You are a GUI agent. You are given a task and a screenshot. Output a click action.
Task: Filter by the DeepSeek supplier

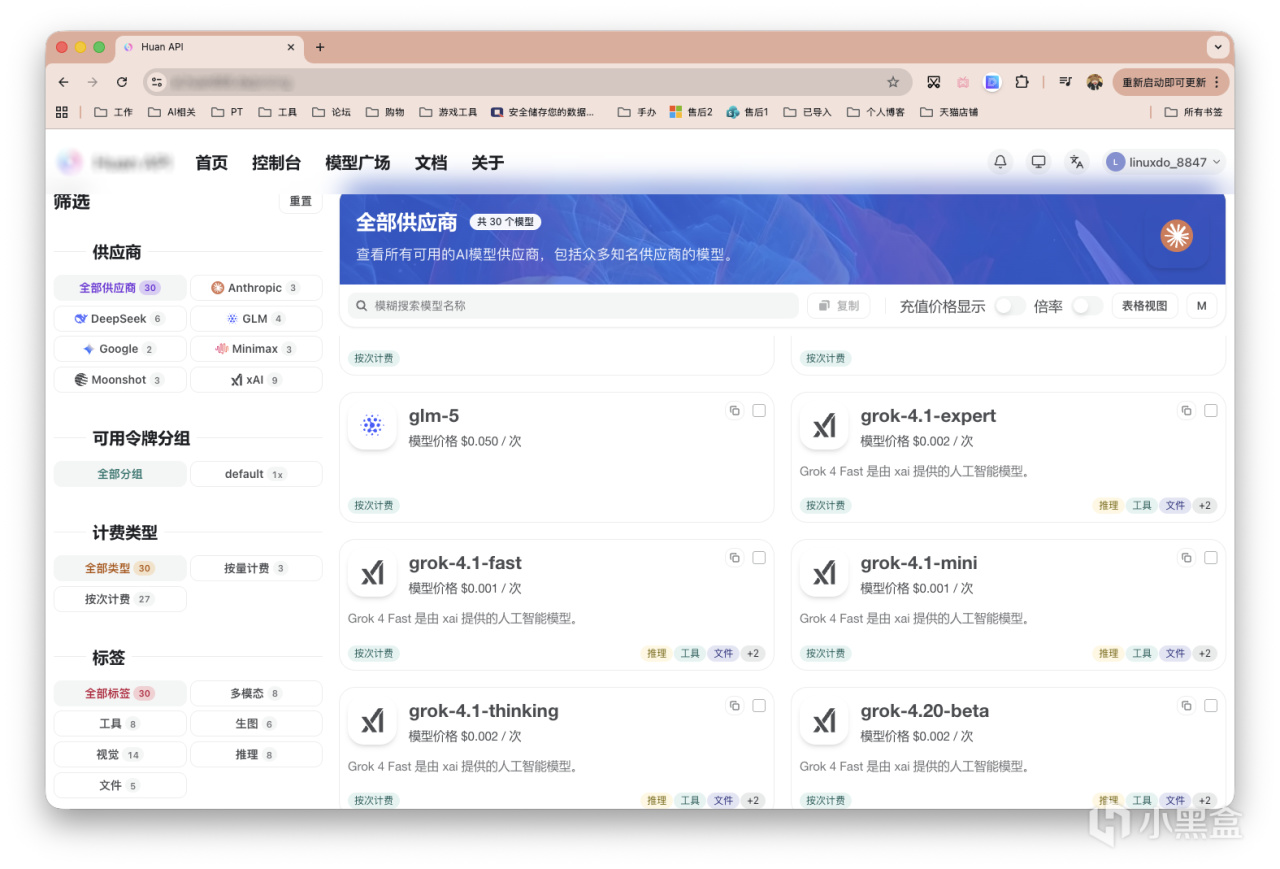click(120, 319)
